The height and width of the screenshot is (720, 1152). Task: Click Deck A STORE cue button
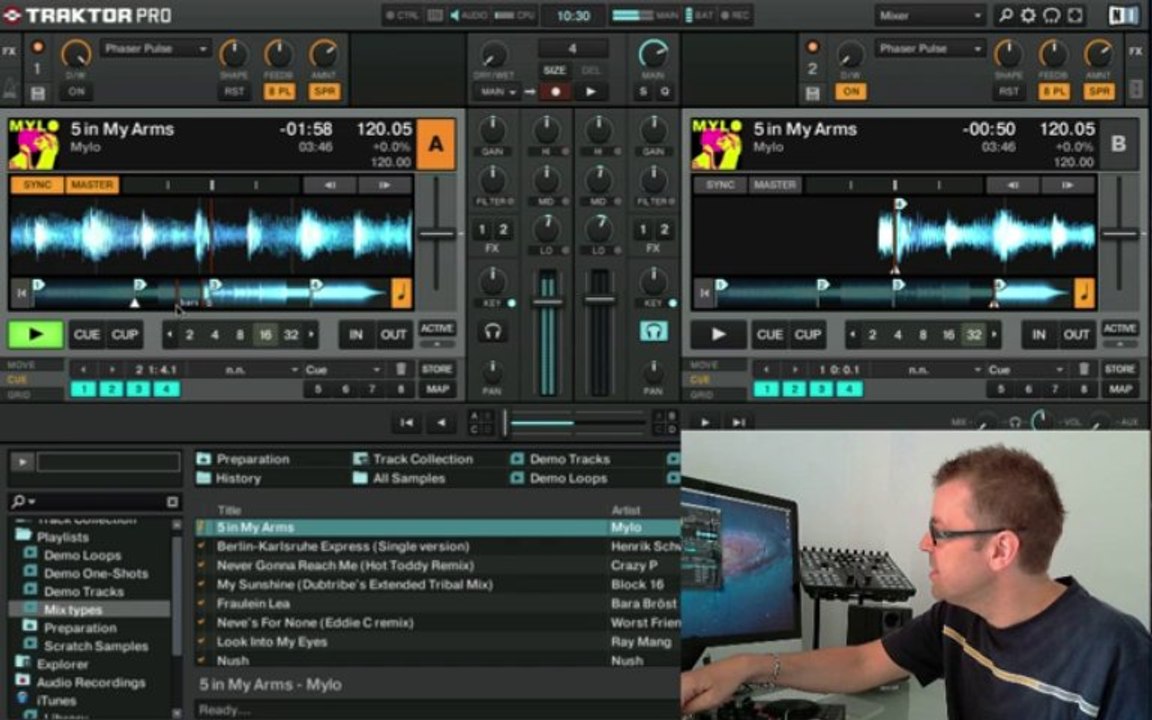pyautogui.click(x=437, y=369)
